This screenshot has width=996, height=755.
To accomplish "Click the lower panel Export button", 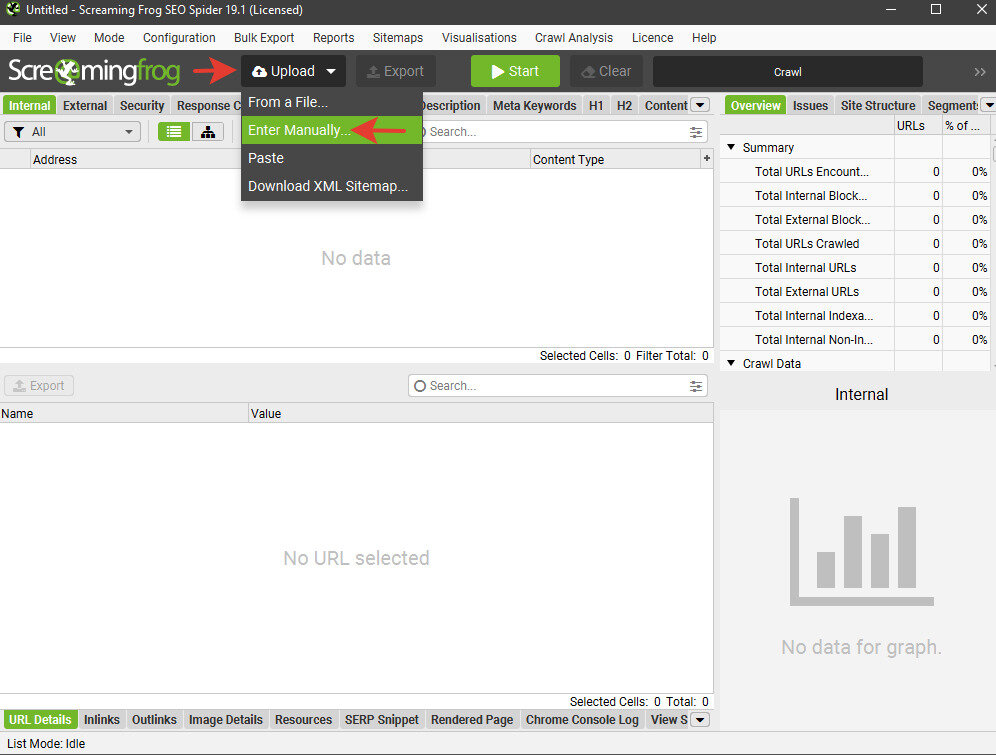I will point(39,385).
